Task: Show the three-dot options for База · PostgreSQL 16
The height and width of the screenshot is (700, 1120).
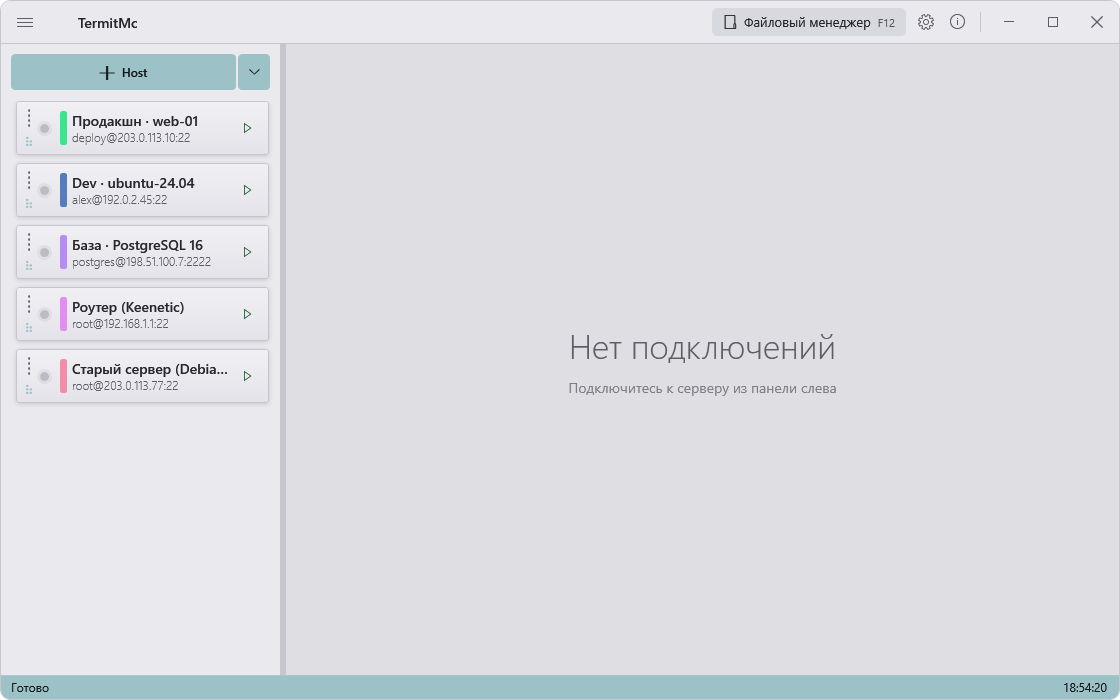Action: [x=29, y=242]
